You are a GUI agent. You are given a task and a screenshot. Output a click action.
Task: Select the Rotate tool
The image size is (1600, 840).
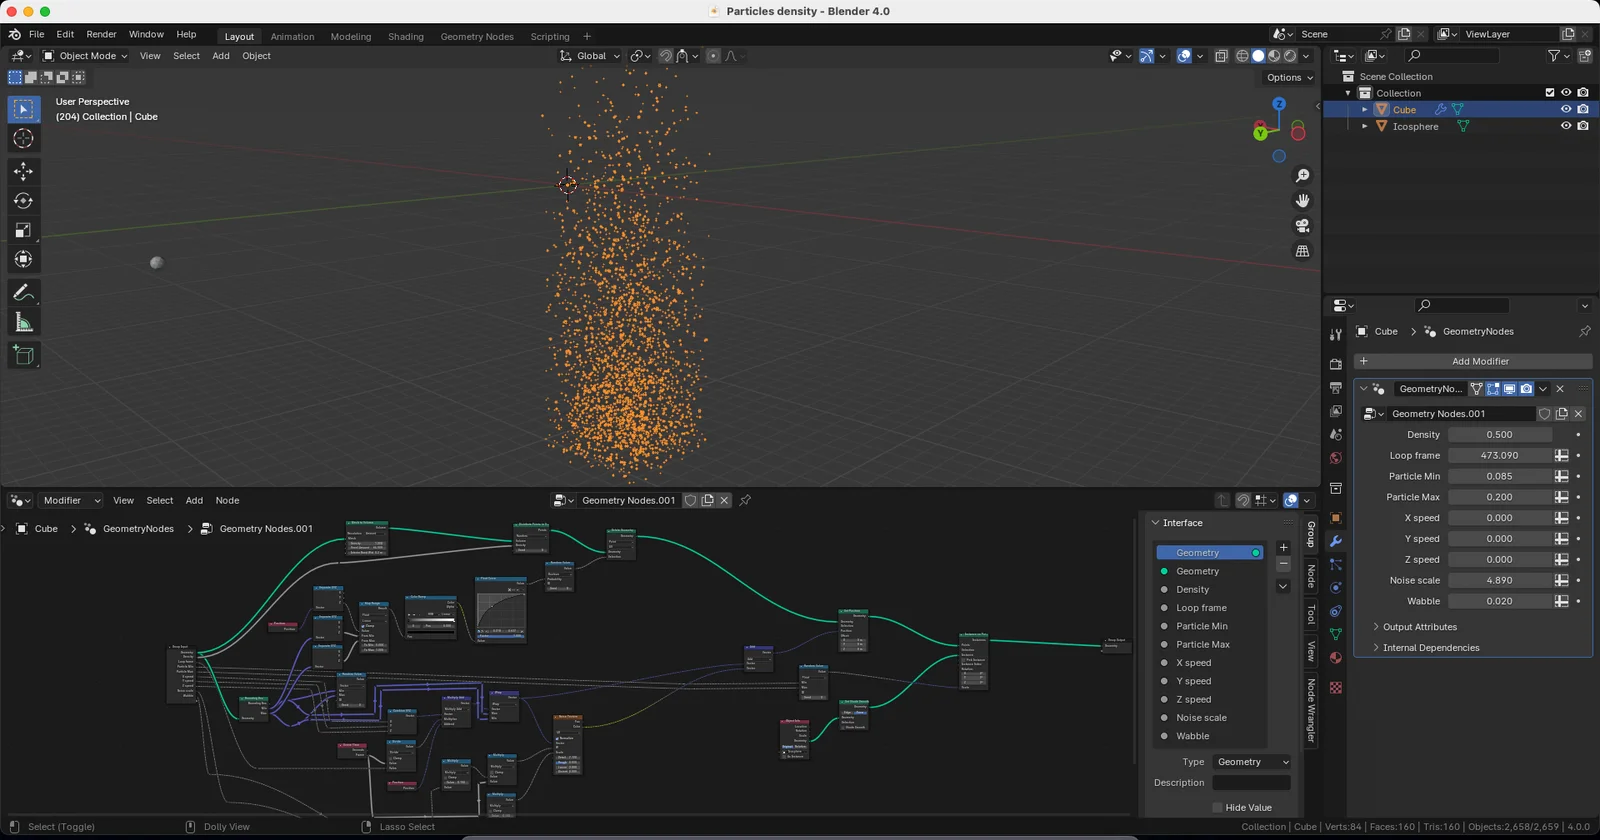coord(23,201)
